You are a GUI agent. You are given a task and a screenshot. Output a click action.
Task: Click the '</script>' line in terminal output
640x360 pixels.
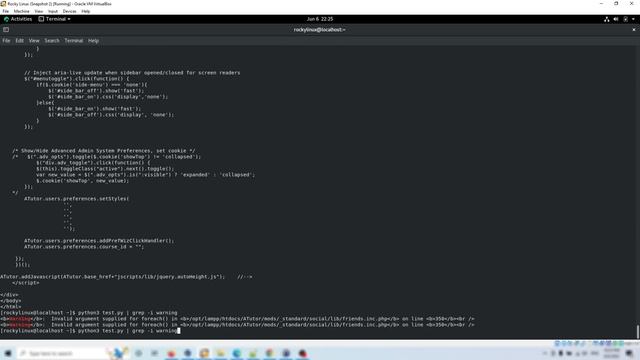[x=26, y=283]
